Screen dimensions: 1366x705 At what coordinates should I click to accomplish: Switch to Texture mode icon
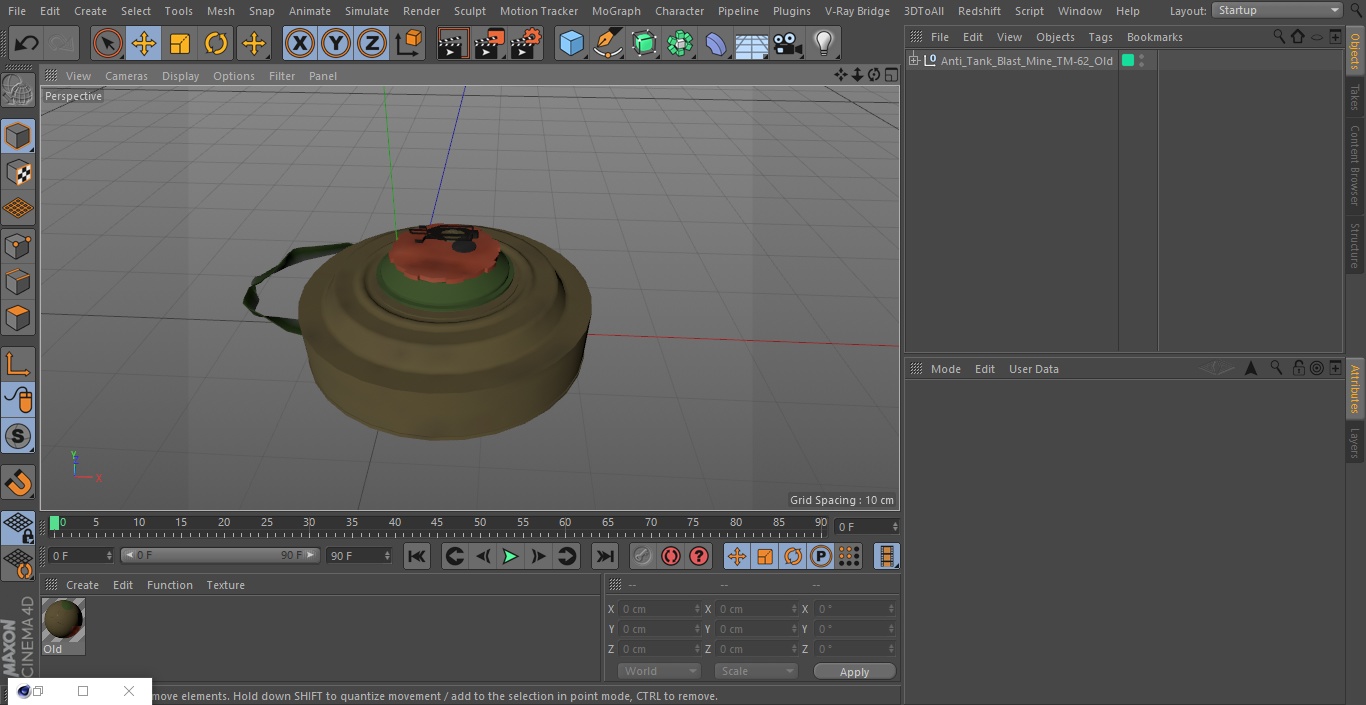point(18,172)
